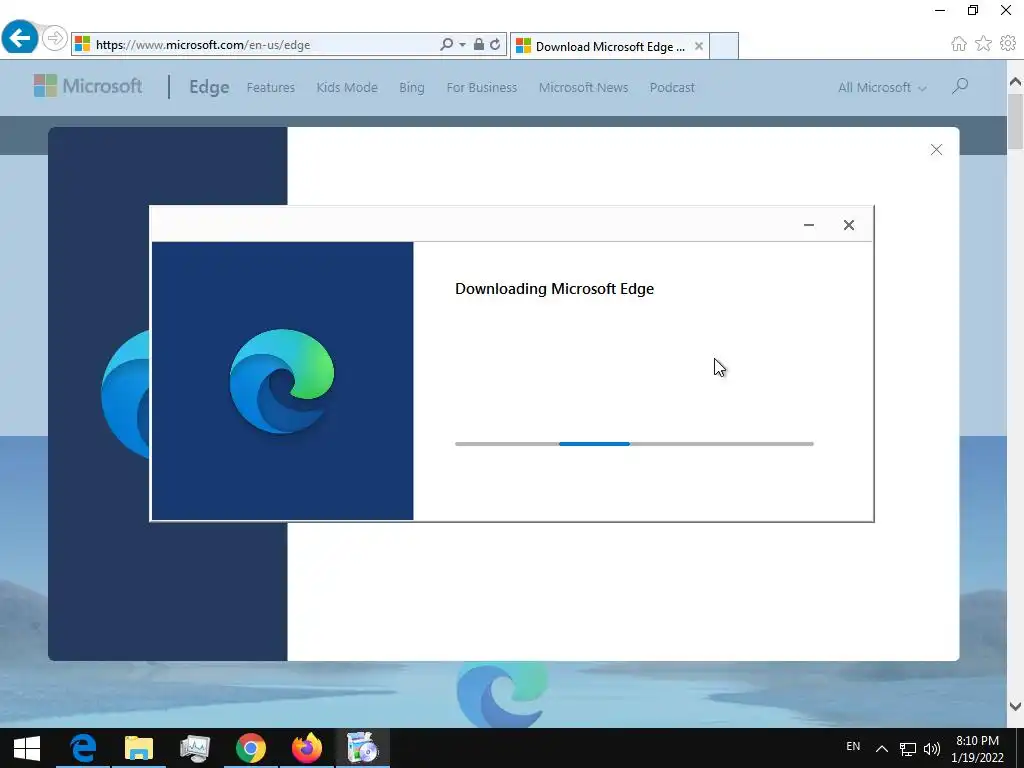
Task: Click the page scrollbar down arrow
Action: [1015, 706]
